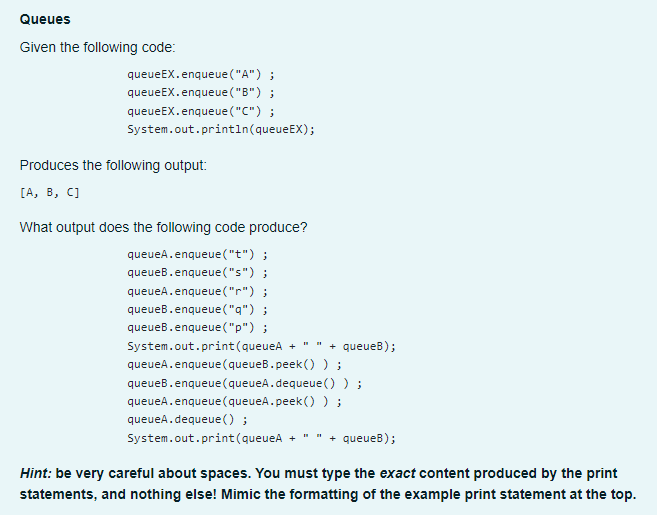
Task: Click the queueA.enqueue("r") line
Action: (197, 291)
